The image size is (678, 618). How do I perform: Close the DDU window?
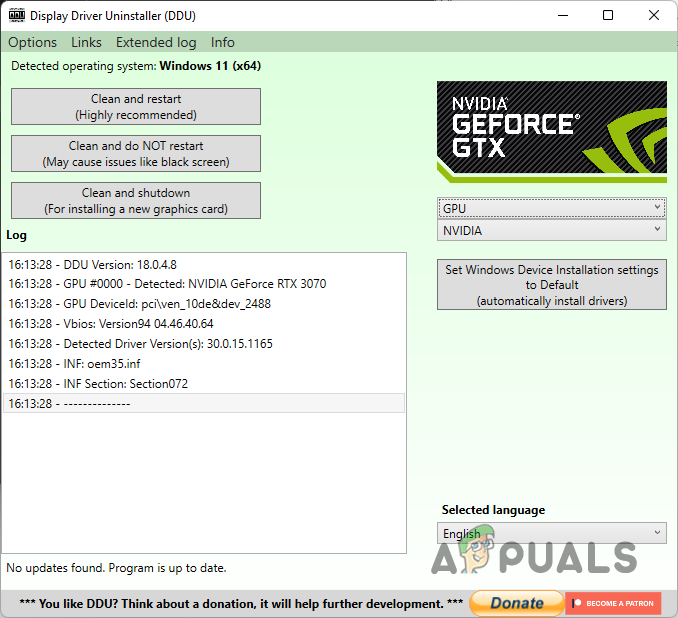(654, 16)
